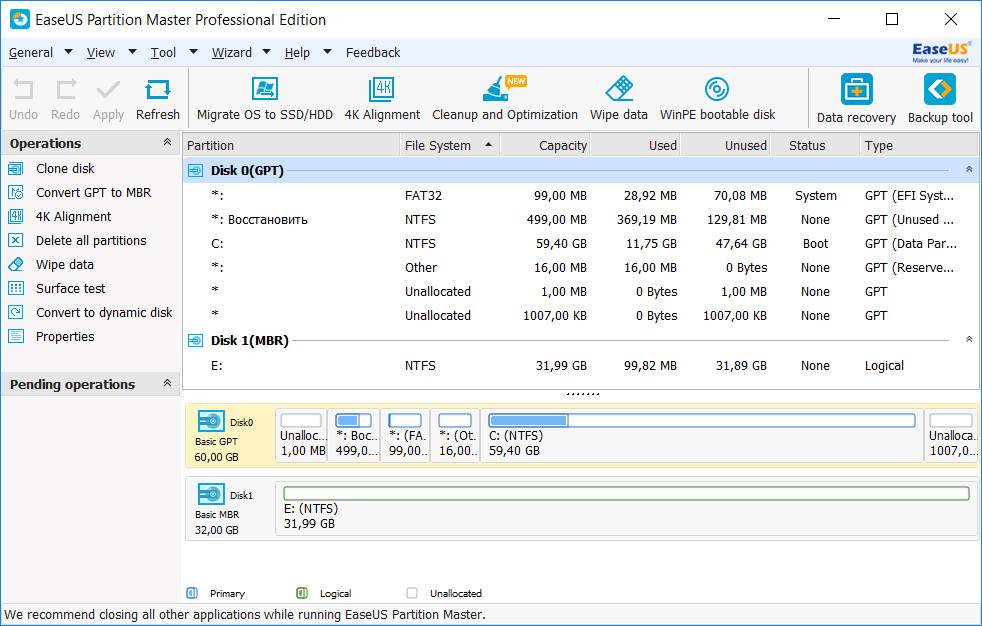Collapse the Operations panel

(x=167, y=142)
